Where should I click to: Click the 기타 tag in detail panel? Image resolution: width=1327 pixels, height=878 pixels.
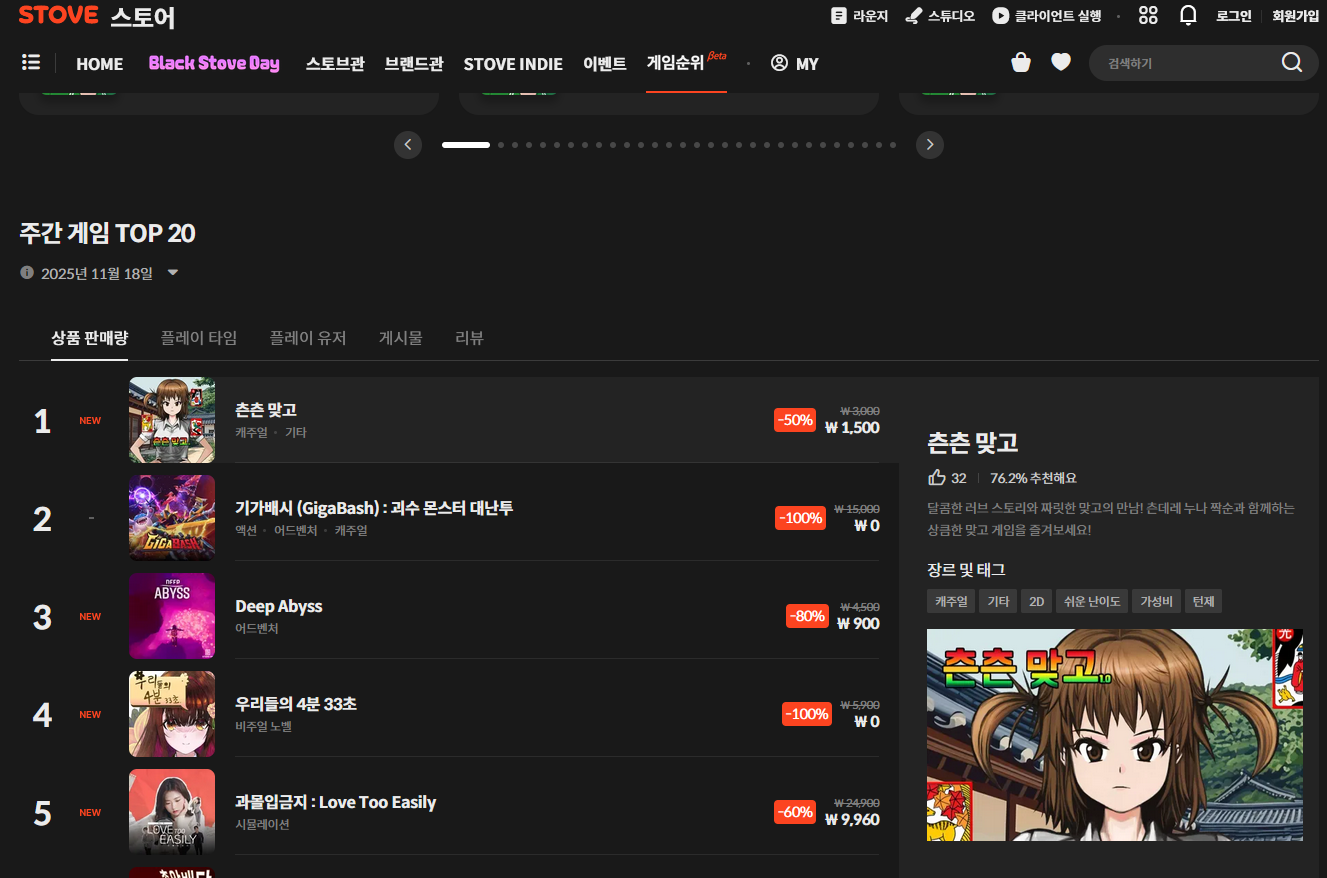click(998, 601)
